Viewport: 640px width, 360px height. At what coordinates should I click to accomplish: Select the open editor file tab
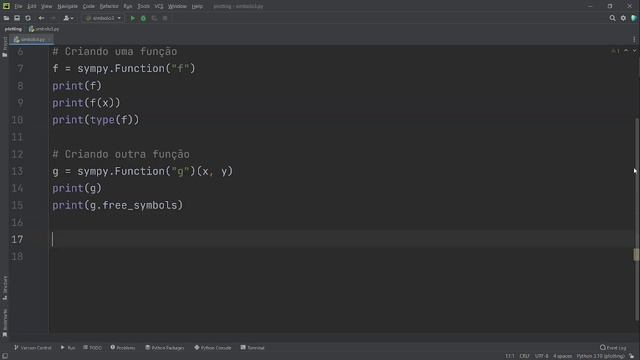31,40
